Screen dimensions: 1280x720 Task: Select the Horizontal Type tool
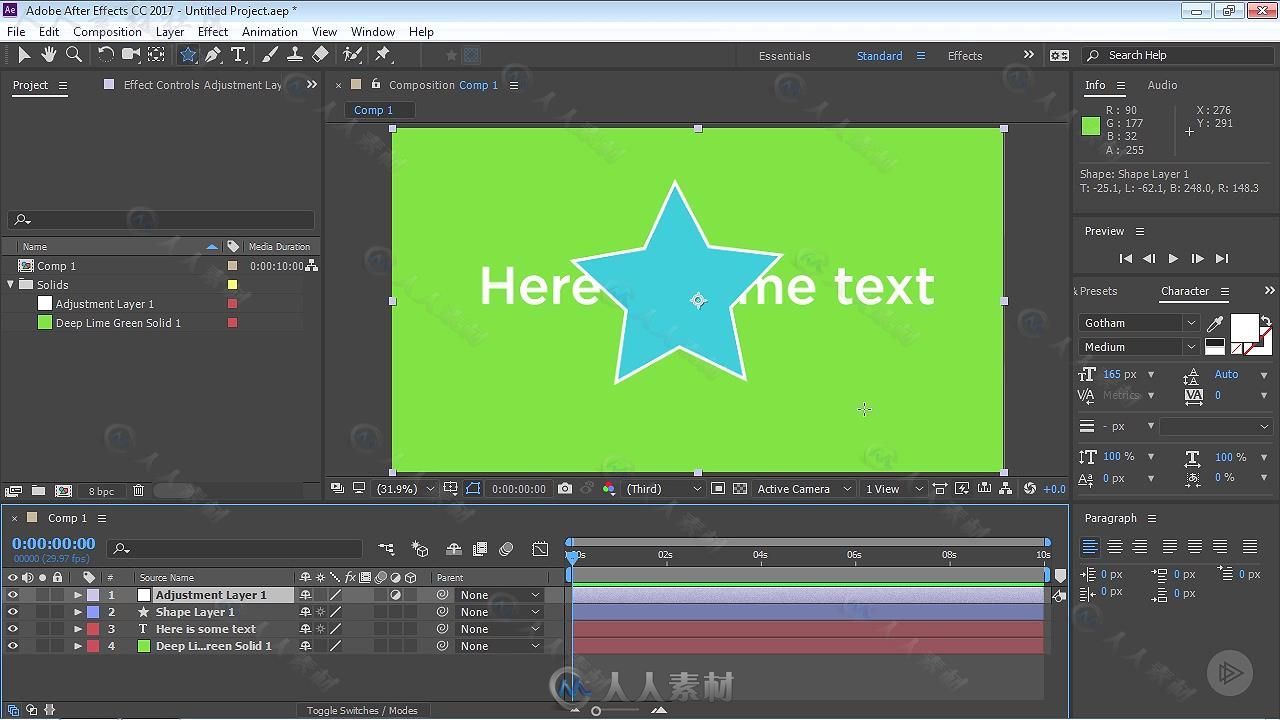pos(238,55)
